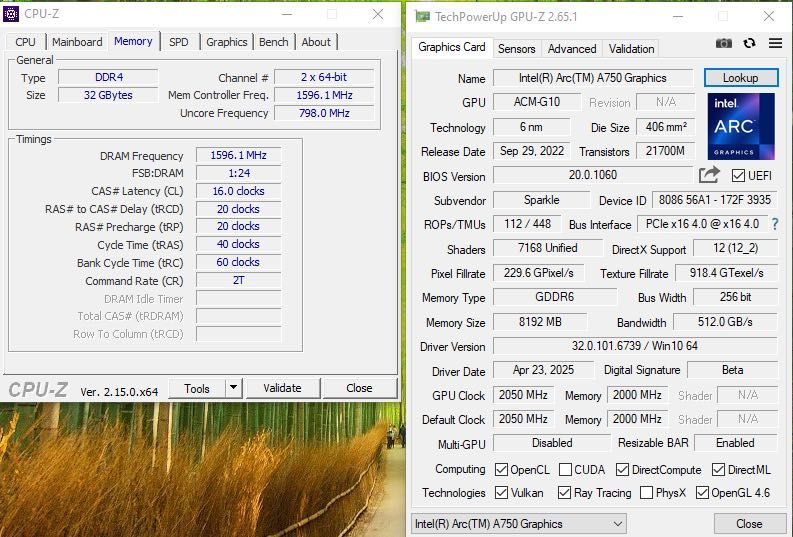
Task: Click the Bandwidth value 512.0 GB/s
Action: click(x=725, y=322)
